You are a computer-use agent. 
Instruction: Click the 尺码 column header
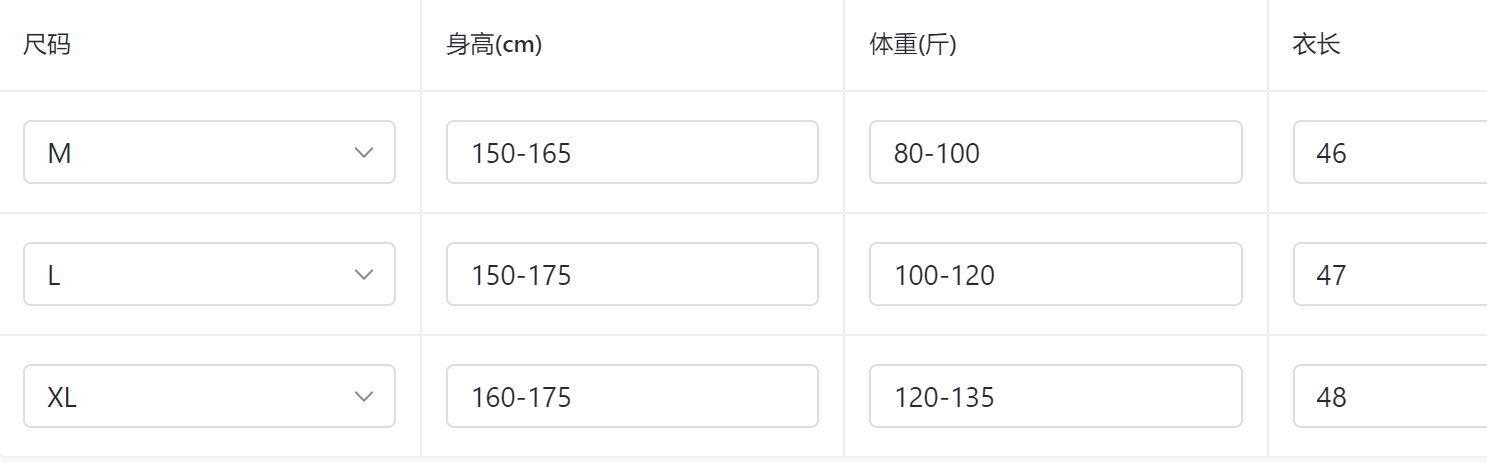pyautogui.click(x=47, y=46)
